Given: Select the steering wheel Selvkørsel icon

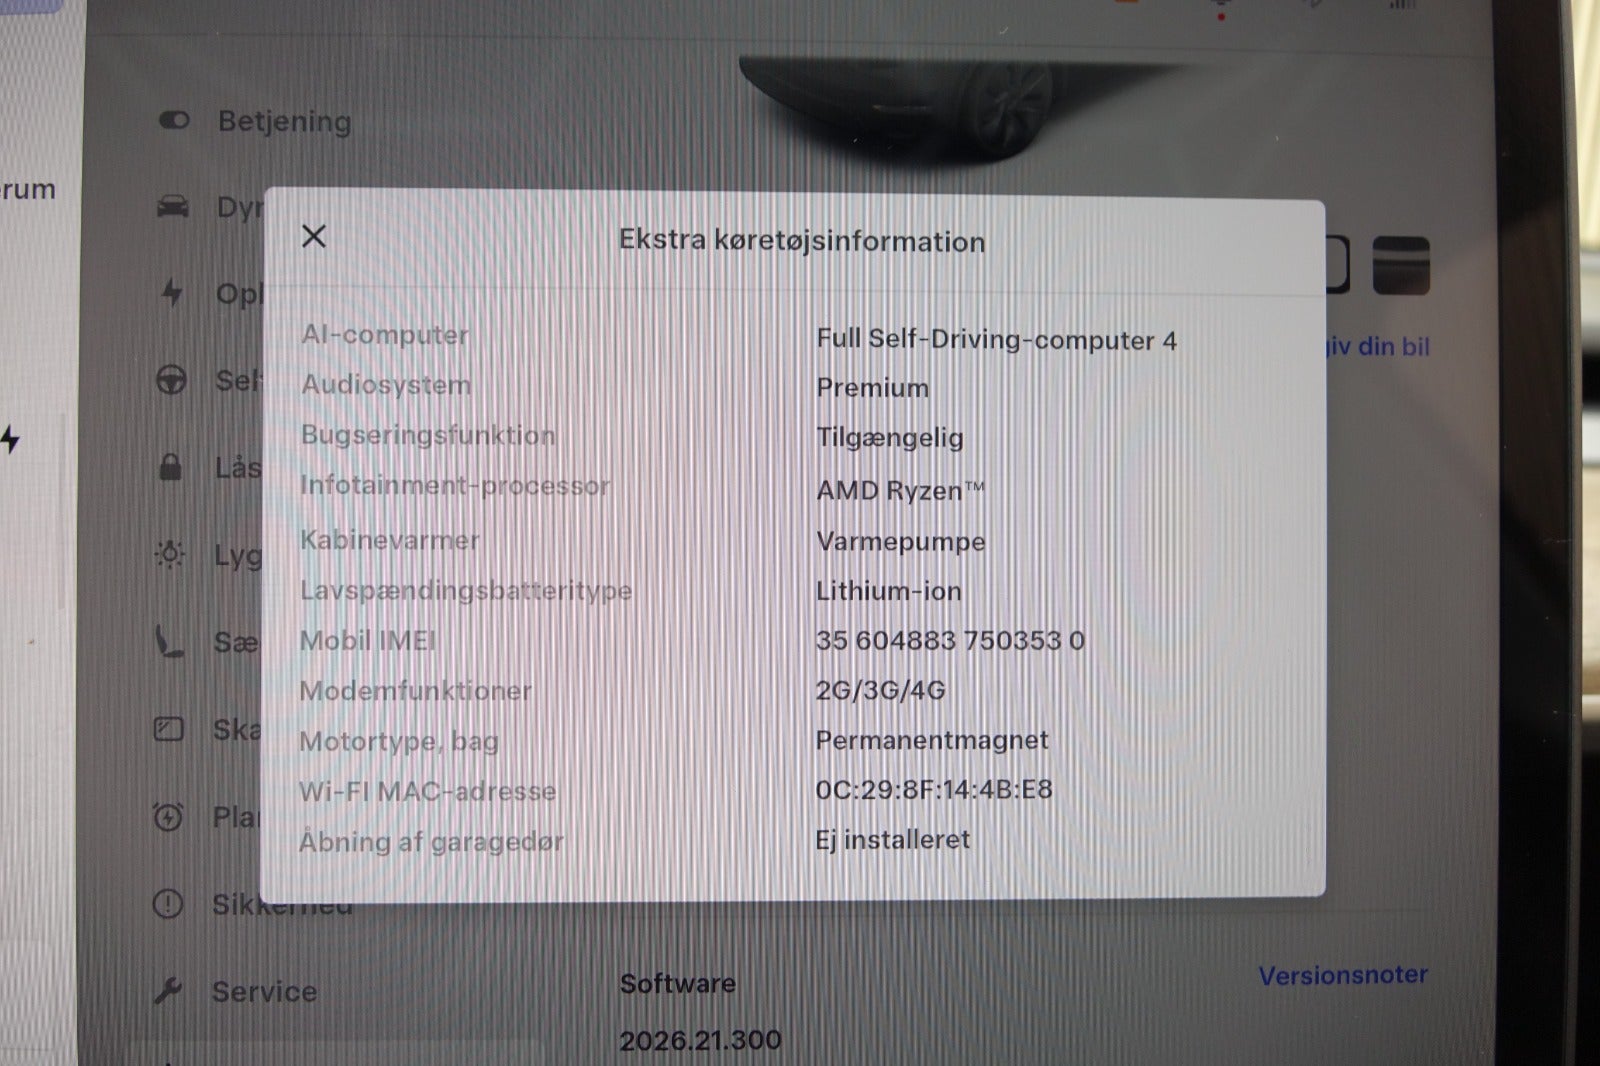Looking at the screenshot, I should [x=171, y=380].
